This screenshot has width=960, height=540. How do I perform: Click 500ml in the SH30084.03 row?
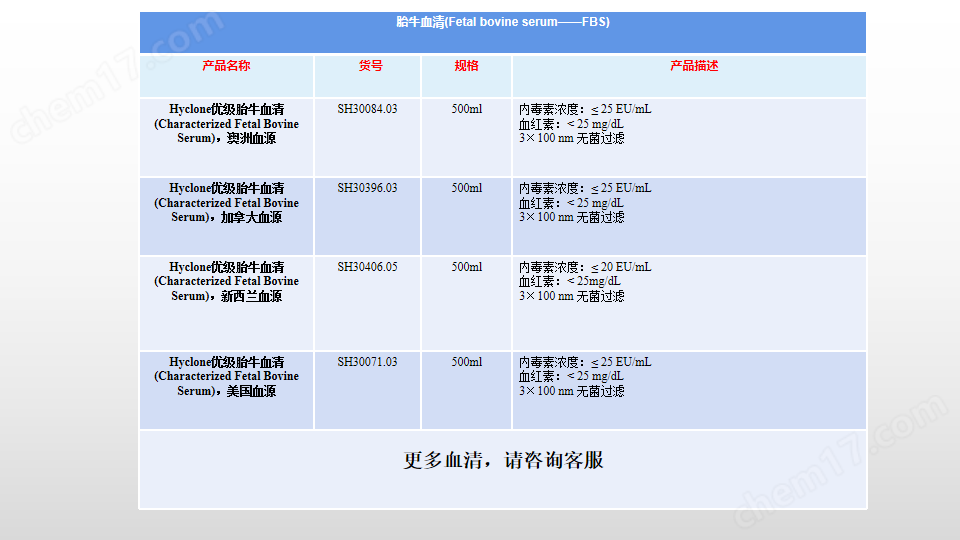[467, 109]
